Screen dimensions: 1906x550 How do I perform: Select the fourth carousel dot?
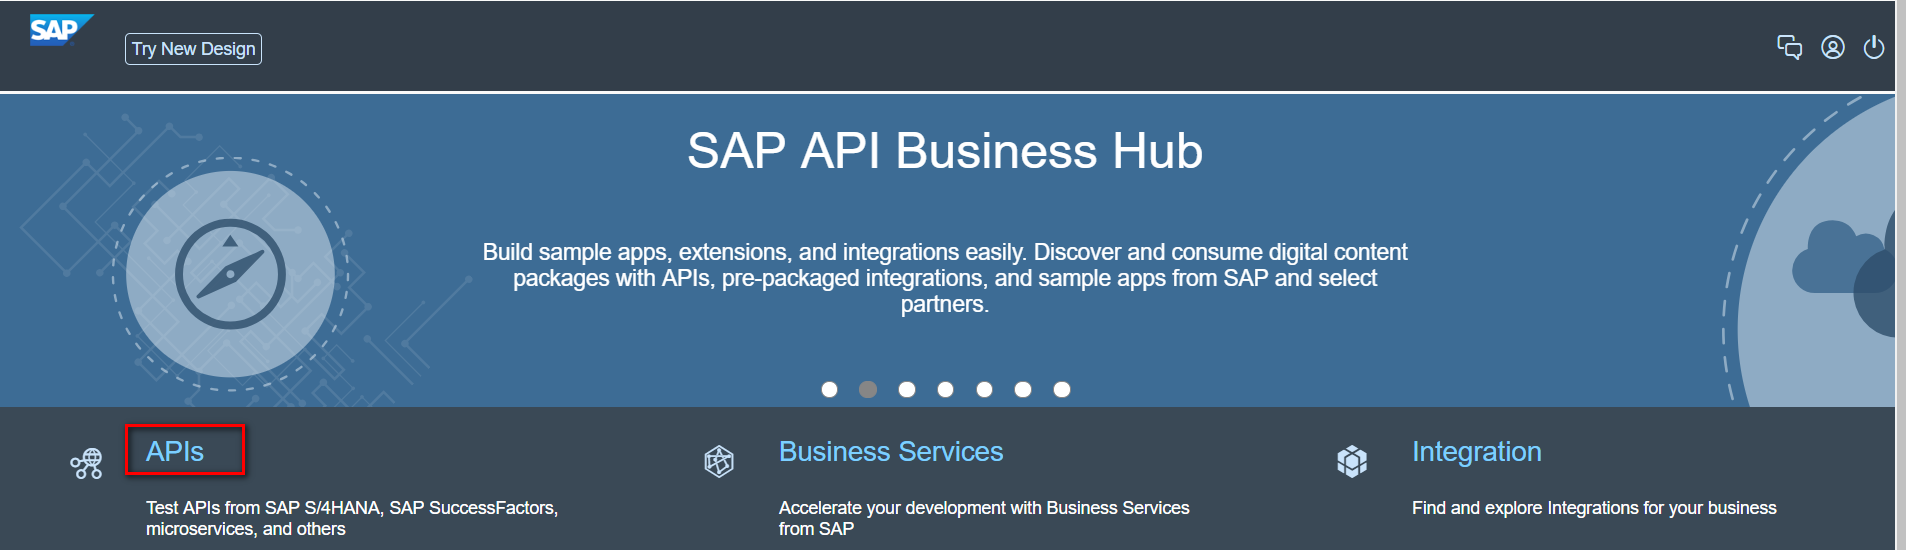click(946, 389)
